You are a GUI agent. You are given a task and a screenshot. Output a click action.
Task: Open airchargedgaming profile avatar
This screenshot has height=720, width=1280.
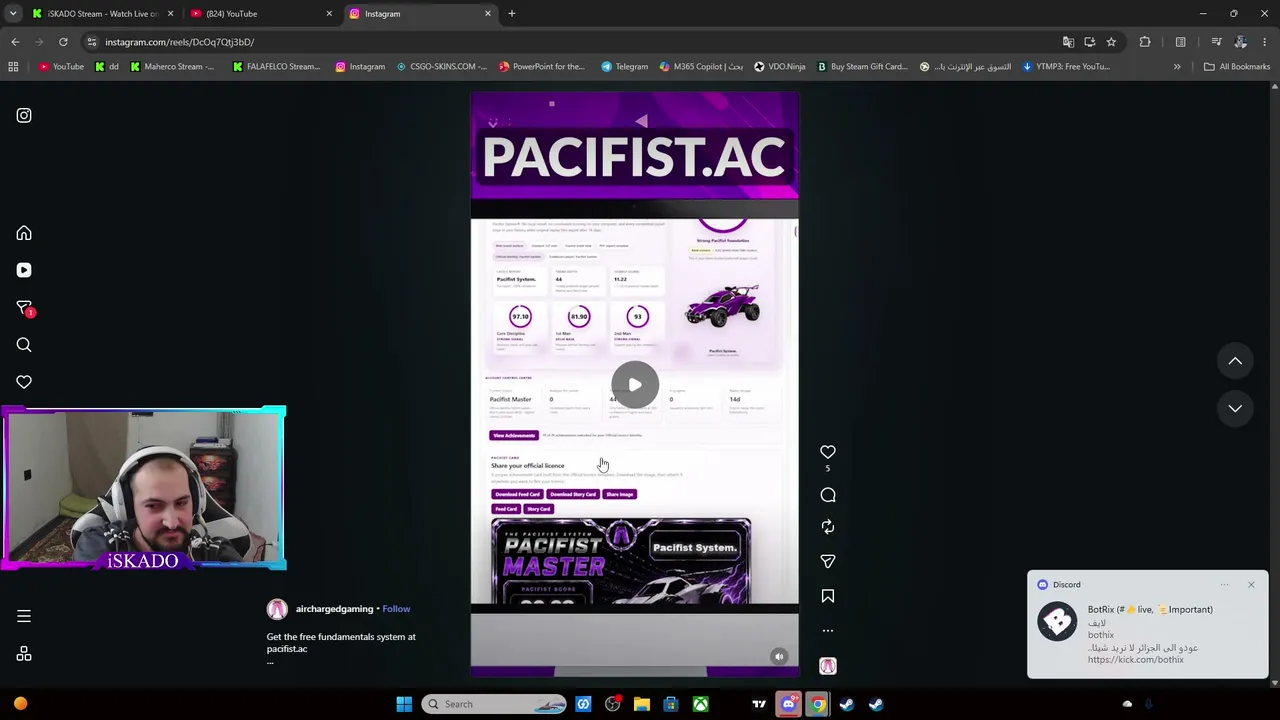[x=277, y=609]
